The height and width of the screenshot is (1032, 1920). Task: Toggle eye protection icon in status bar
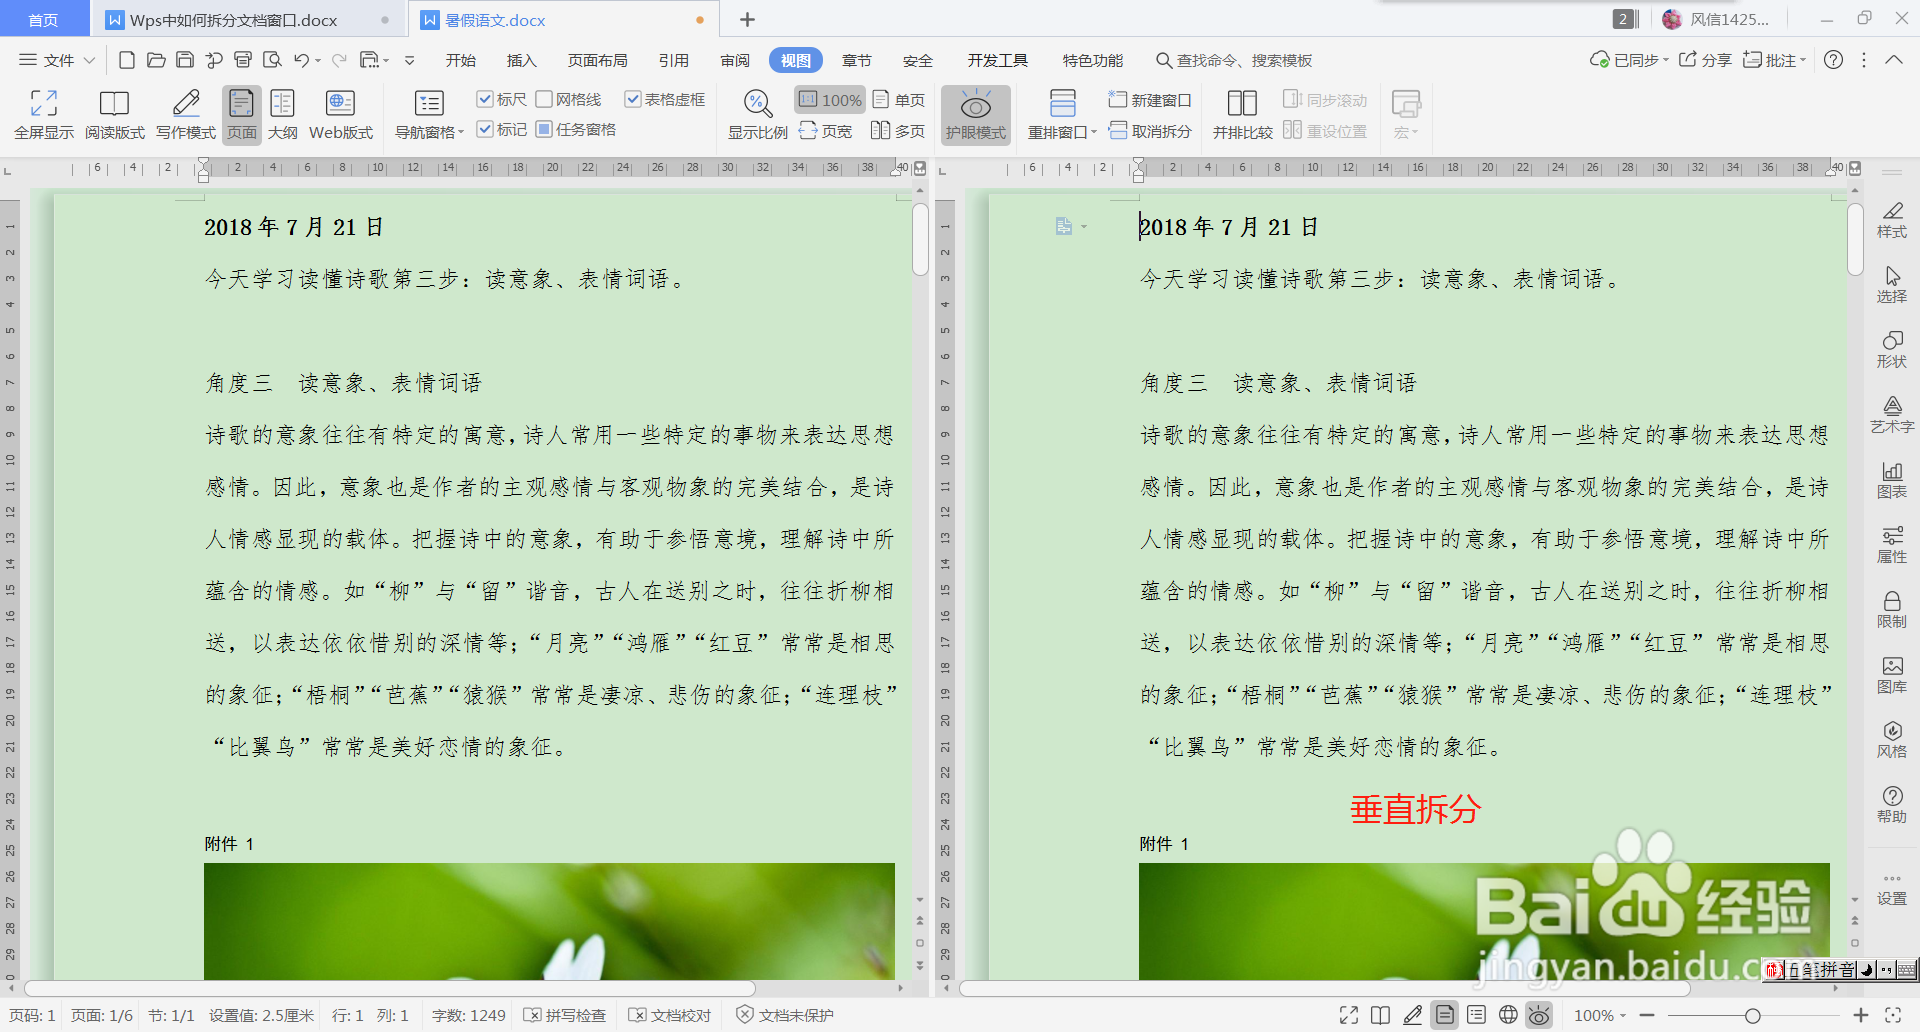point(1539,1015)
